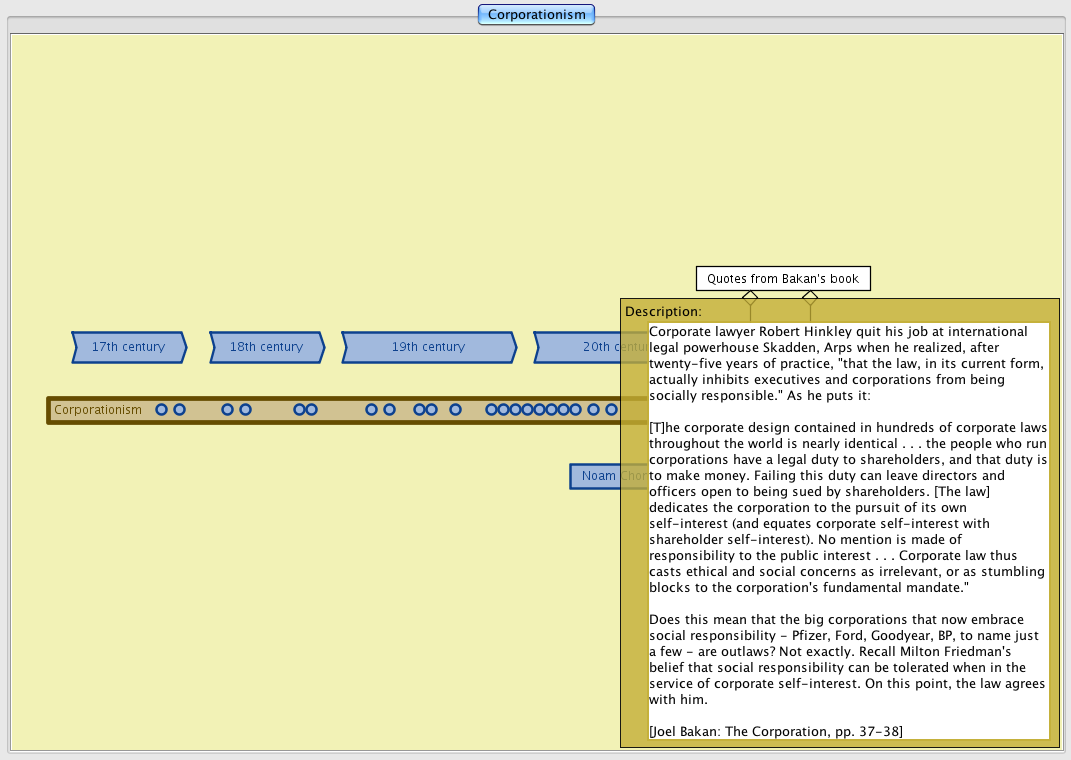The image size is (1071, 760).
Task: Click the Quotes from Bakan's book label
Action: (782, 279)
